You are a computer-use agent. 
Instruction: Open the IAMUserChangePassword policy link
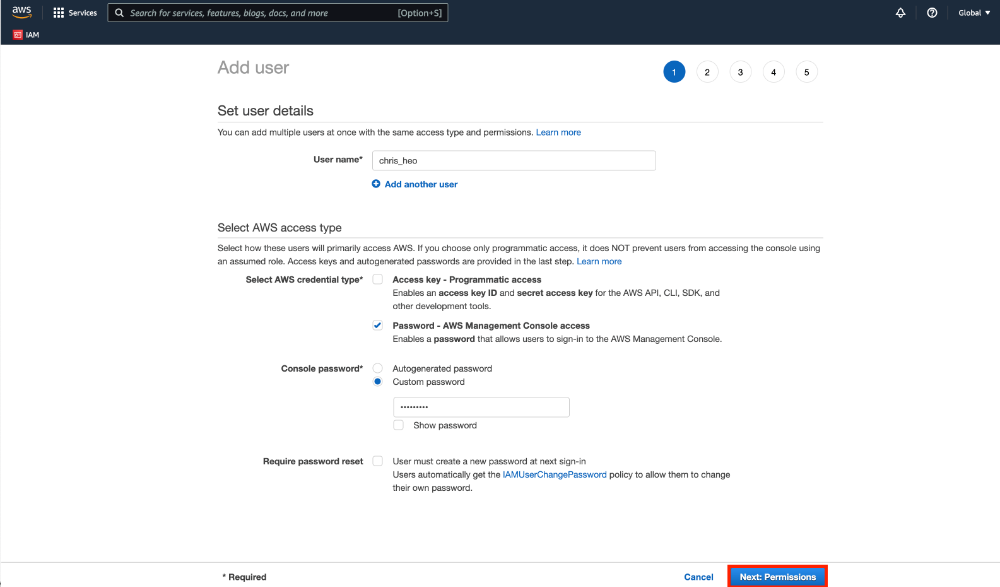[x=554, y=475]
